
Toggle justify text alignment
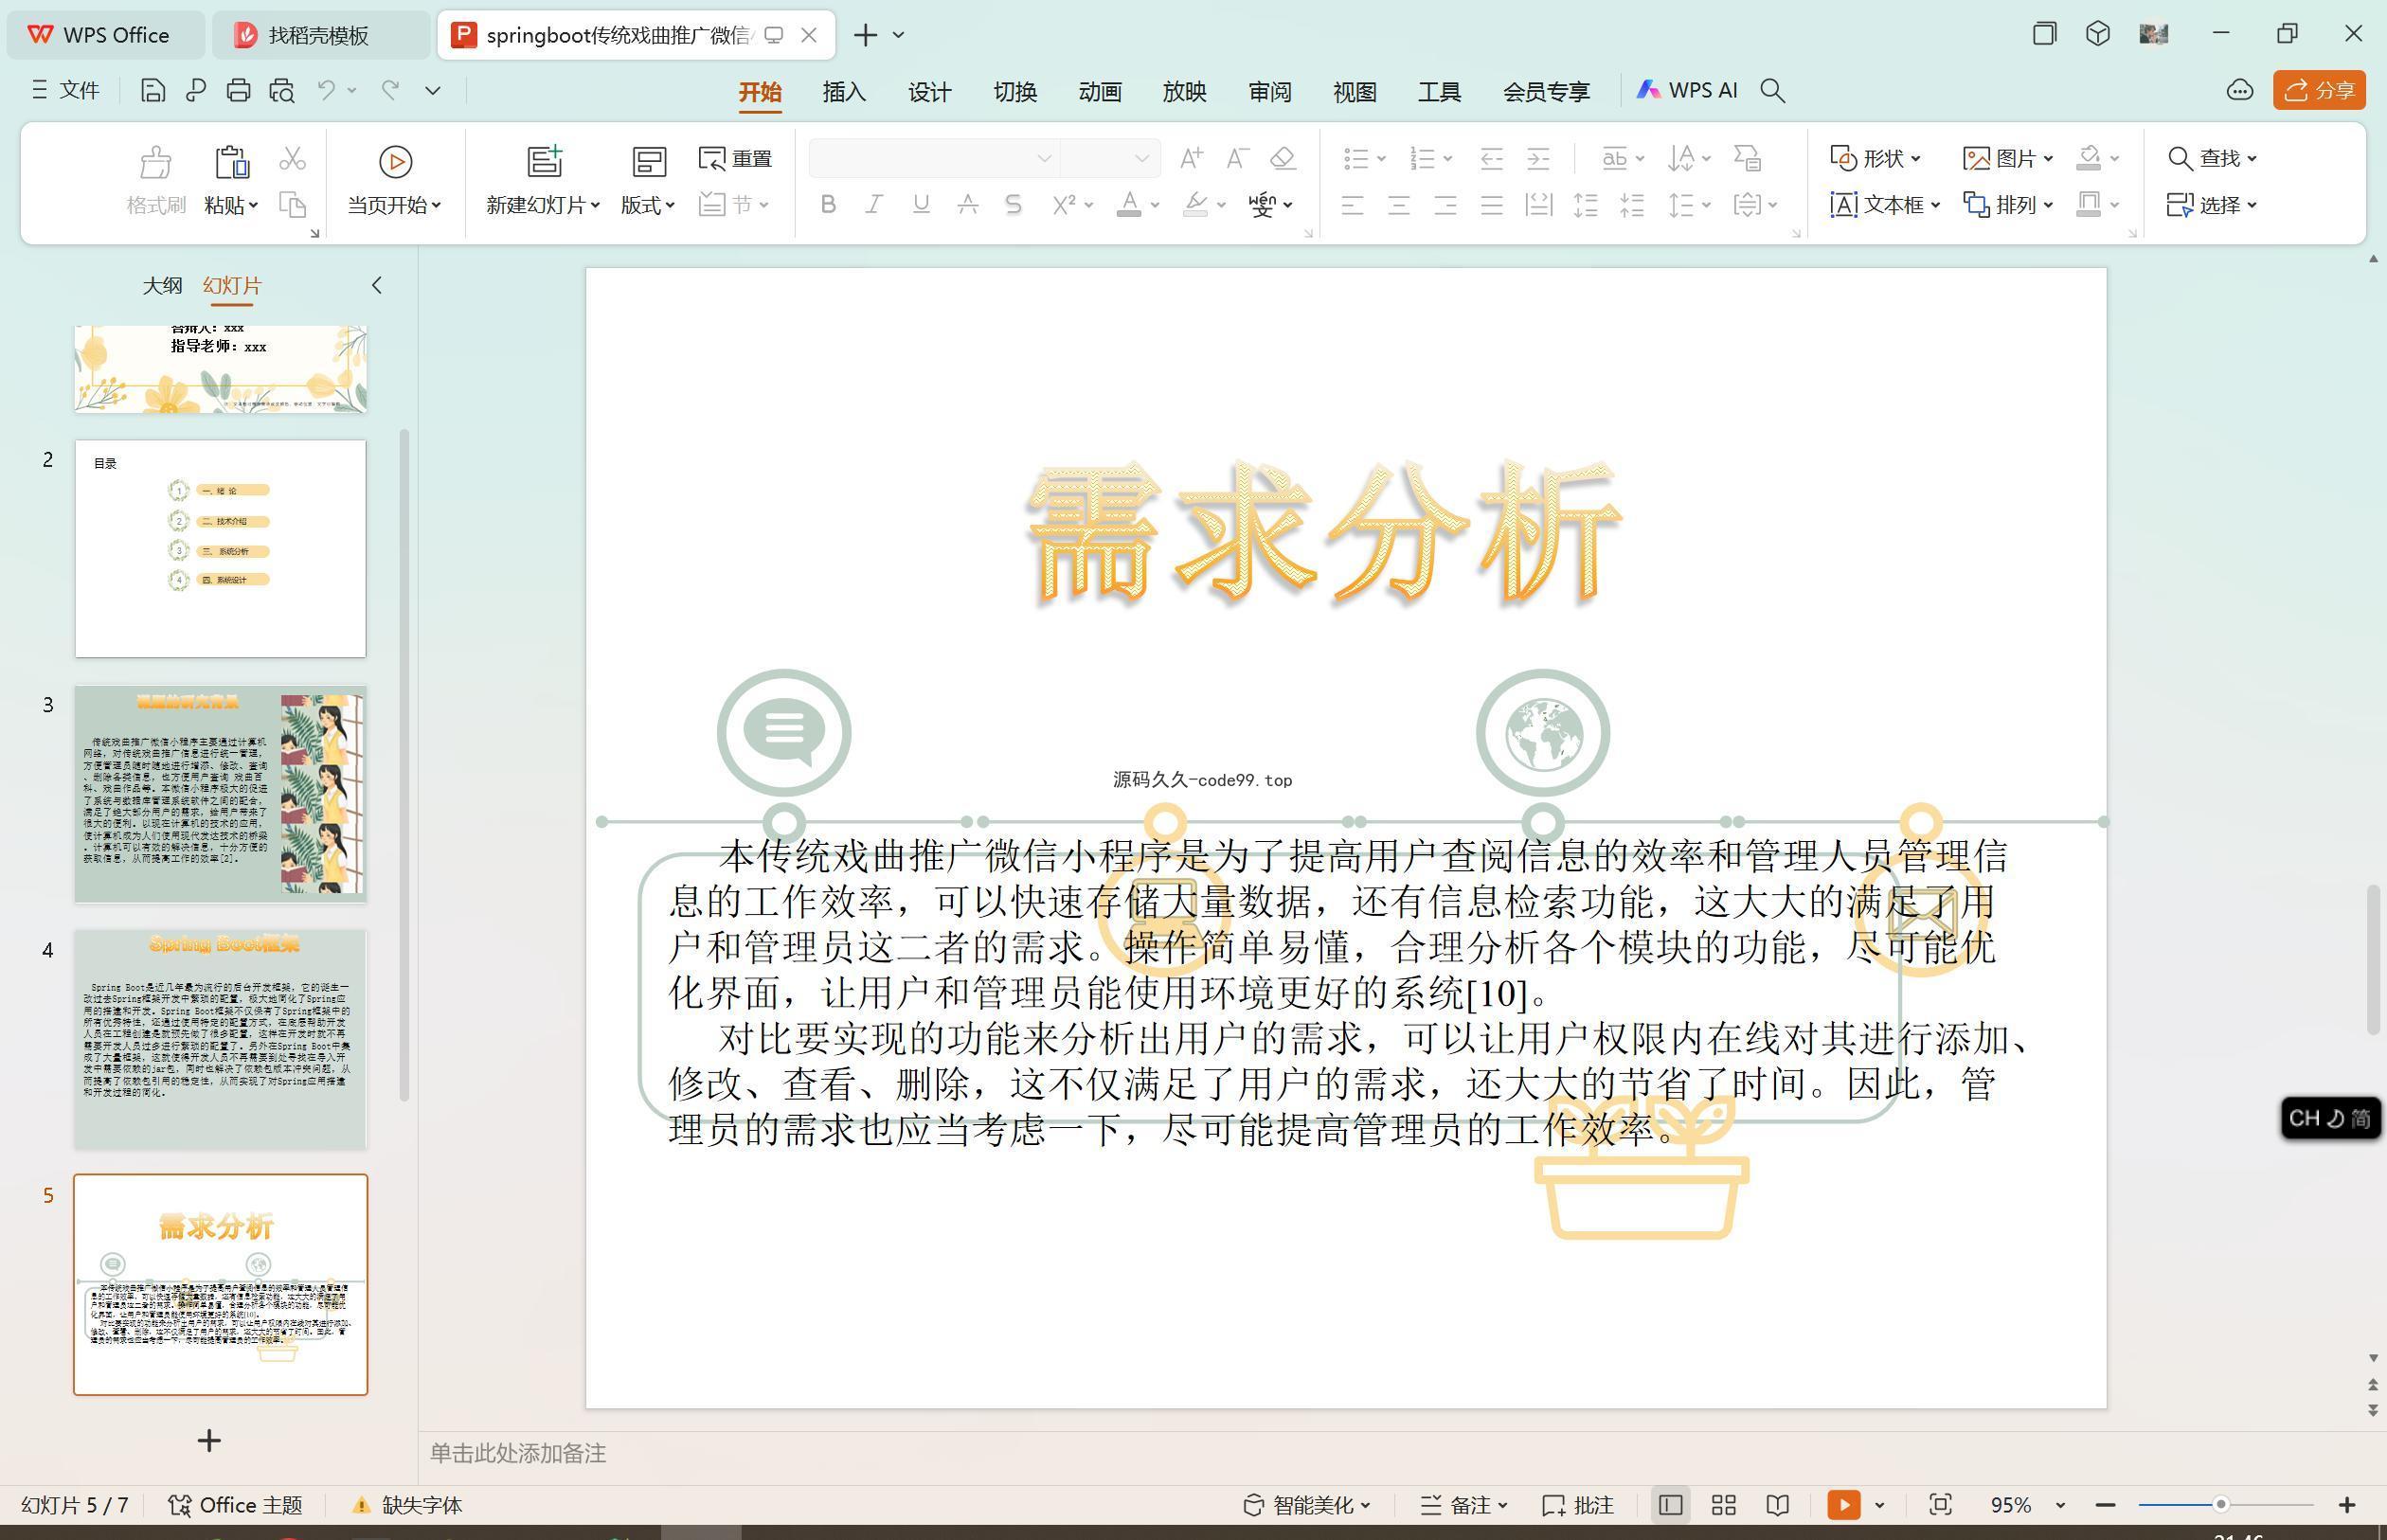(x=1492, y=206)
